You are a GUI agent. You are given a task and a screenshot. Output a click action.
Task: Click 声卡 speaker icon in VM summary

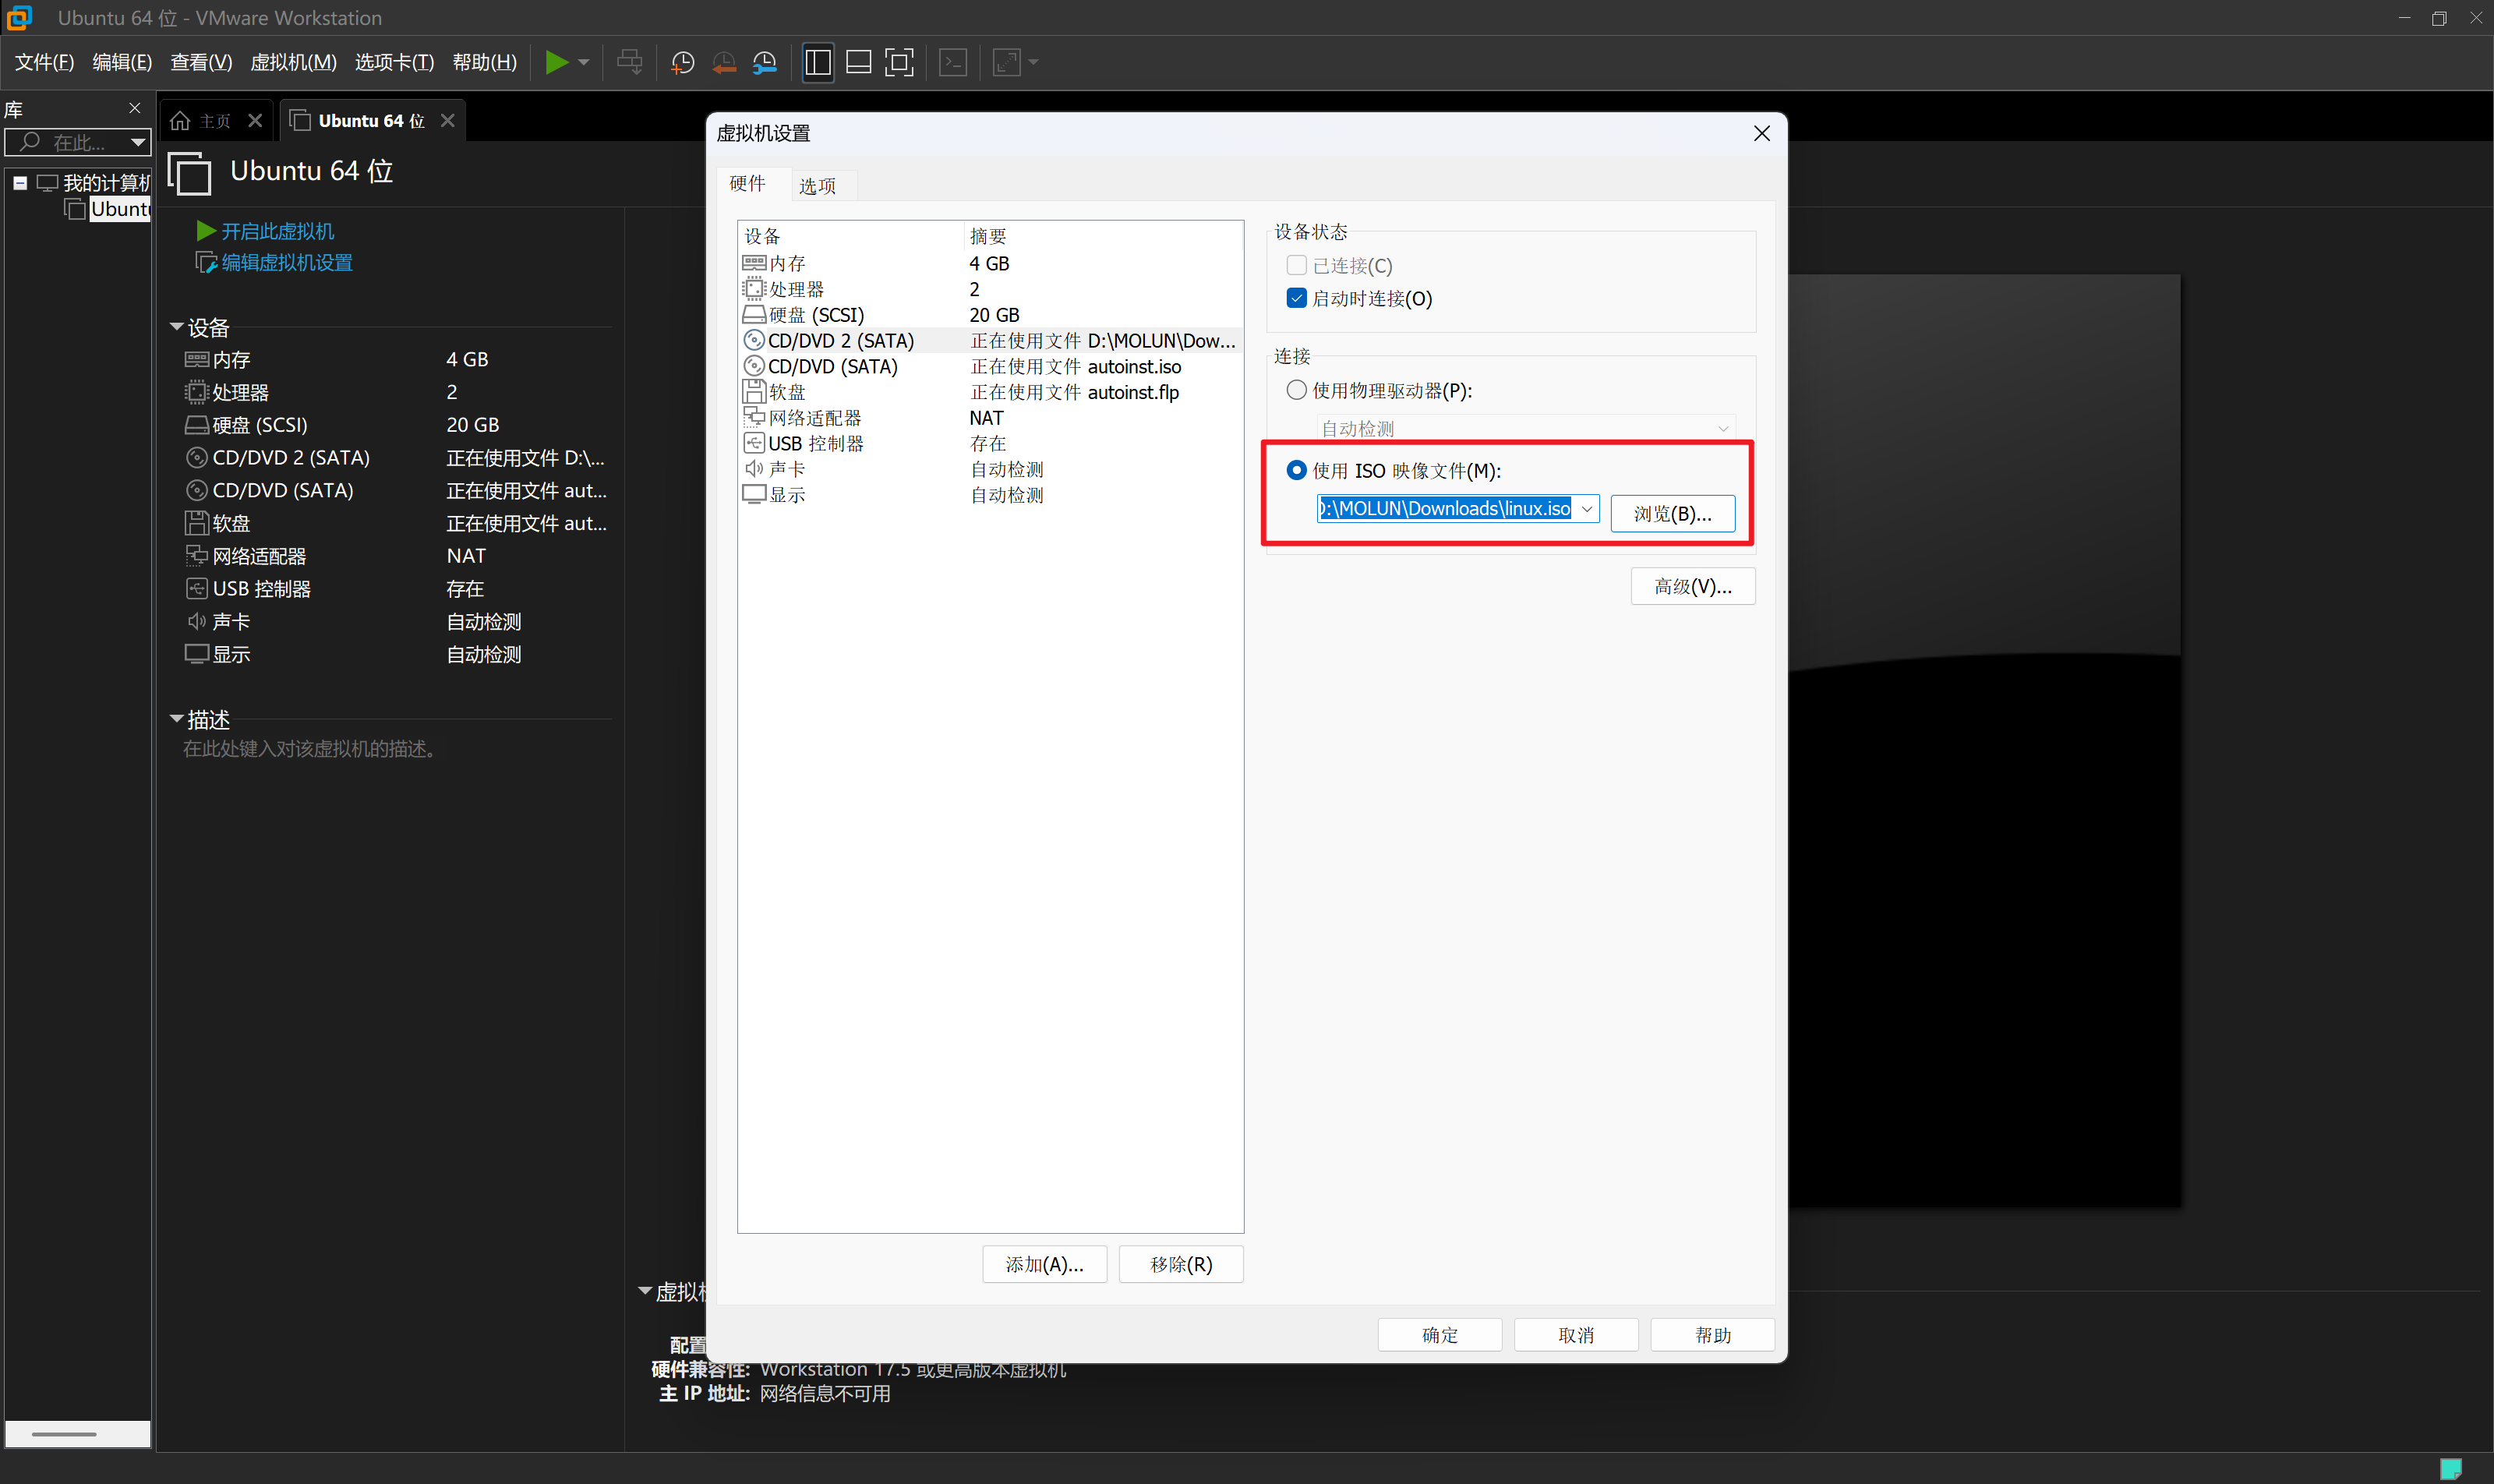[x=196, y=621]
